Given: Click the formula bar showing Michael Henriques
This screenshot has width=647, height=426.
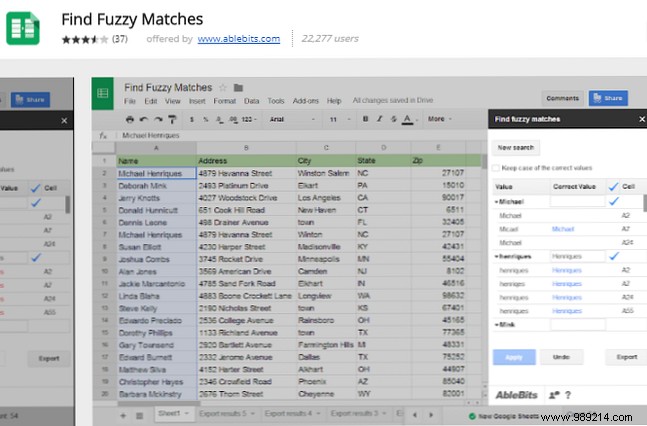Looking at the screenshot, I should tap(301, 135).
